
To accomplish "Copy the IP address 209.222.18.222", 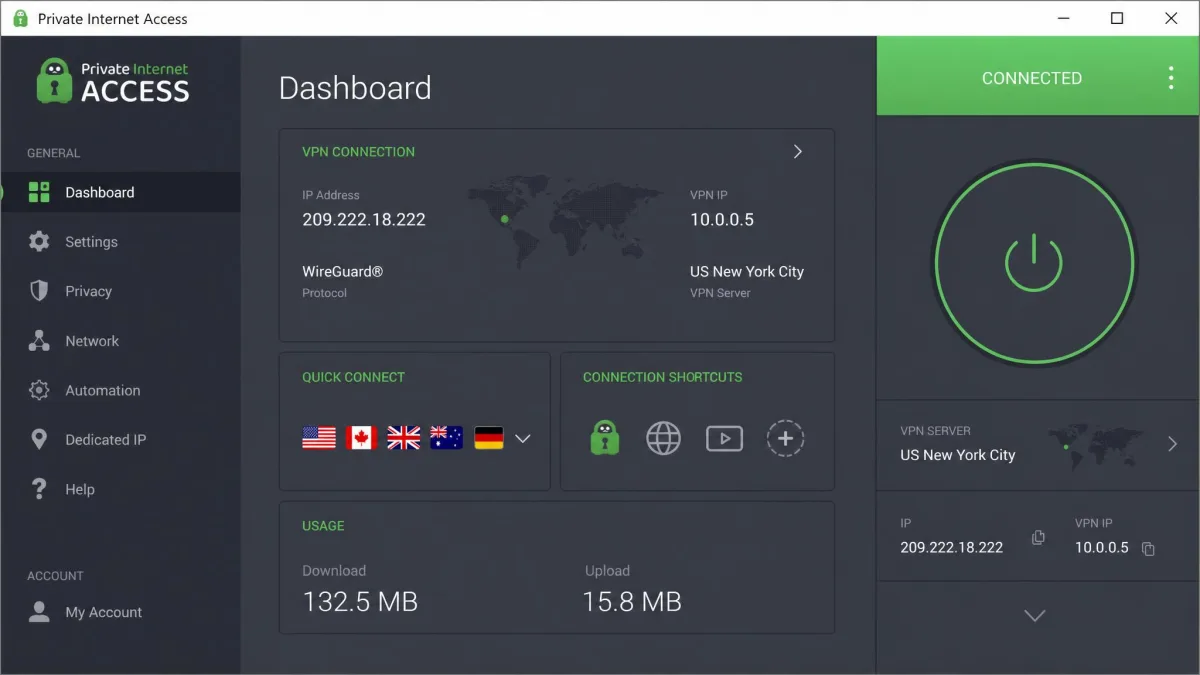I will point(1038,538).
